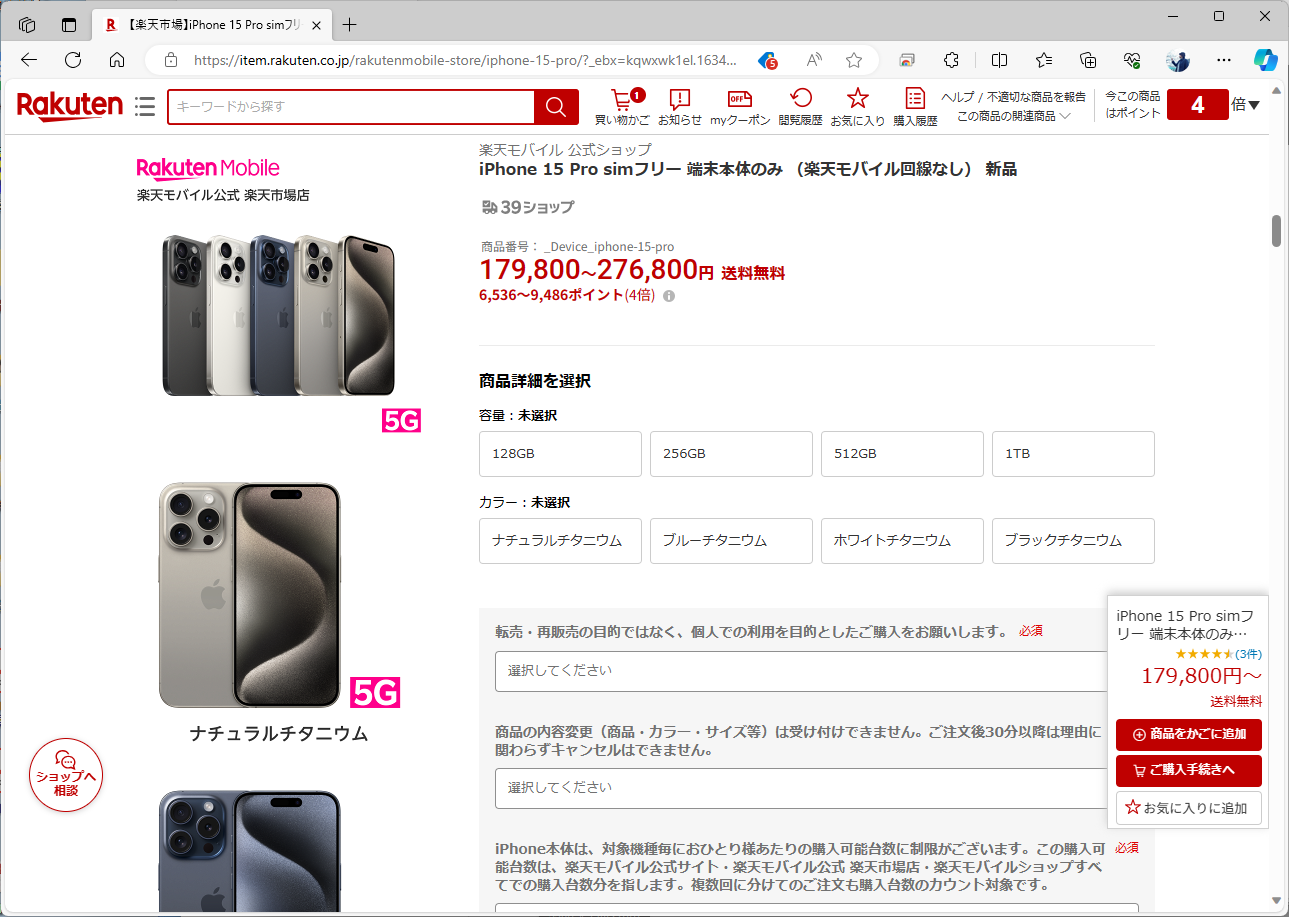Toggle split screen icon in toolbar
The width and height of the screenshot is (1289, 917).
point(999,60)
